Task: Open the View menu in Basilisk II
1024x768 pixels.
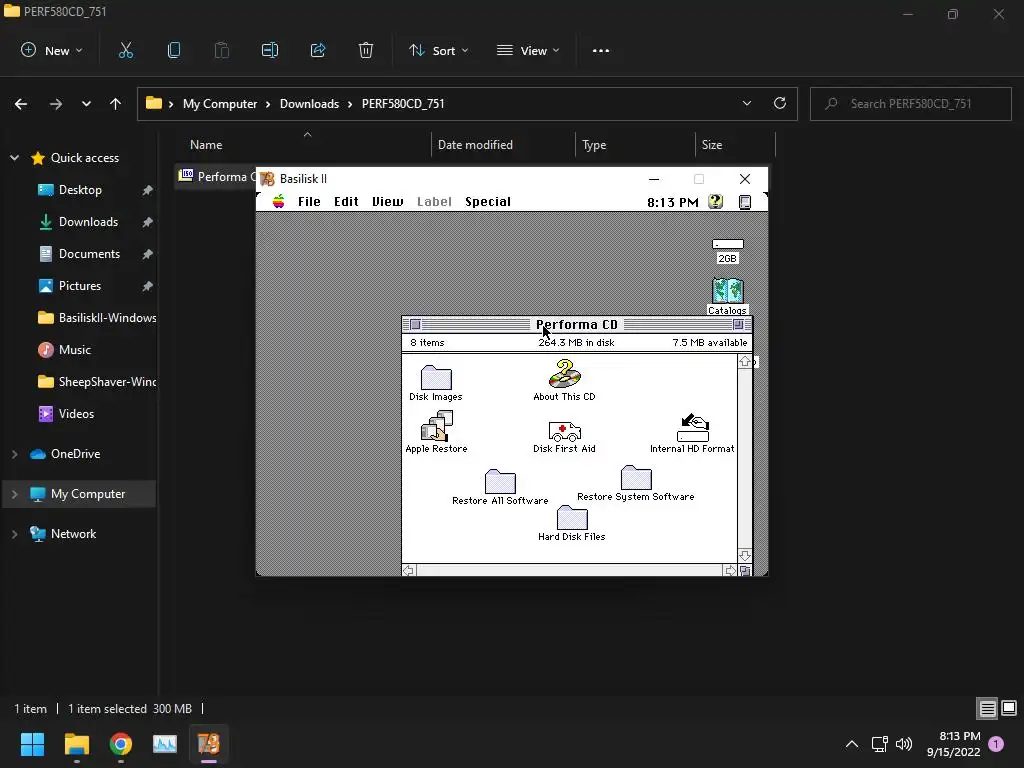Action: pyautogui.click(x=388, y=201)
